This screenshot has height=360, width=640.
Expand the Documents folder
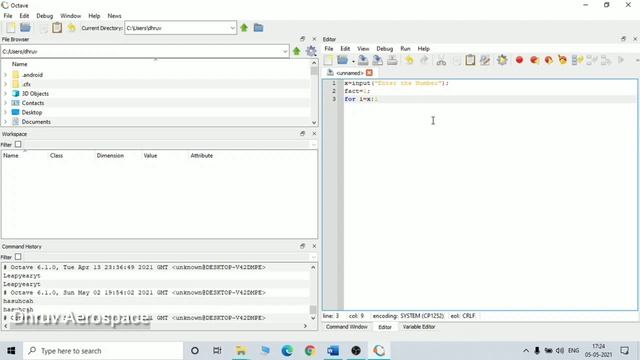(5, 122)
